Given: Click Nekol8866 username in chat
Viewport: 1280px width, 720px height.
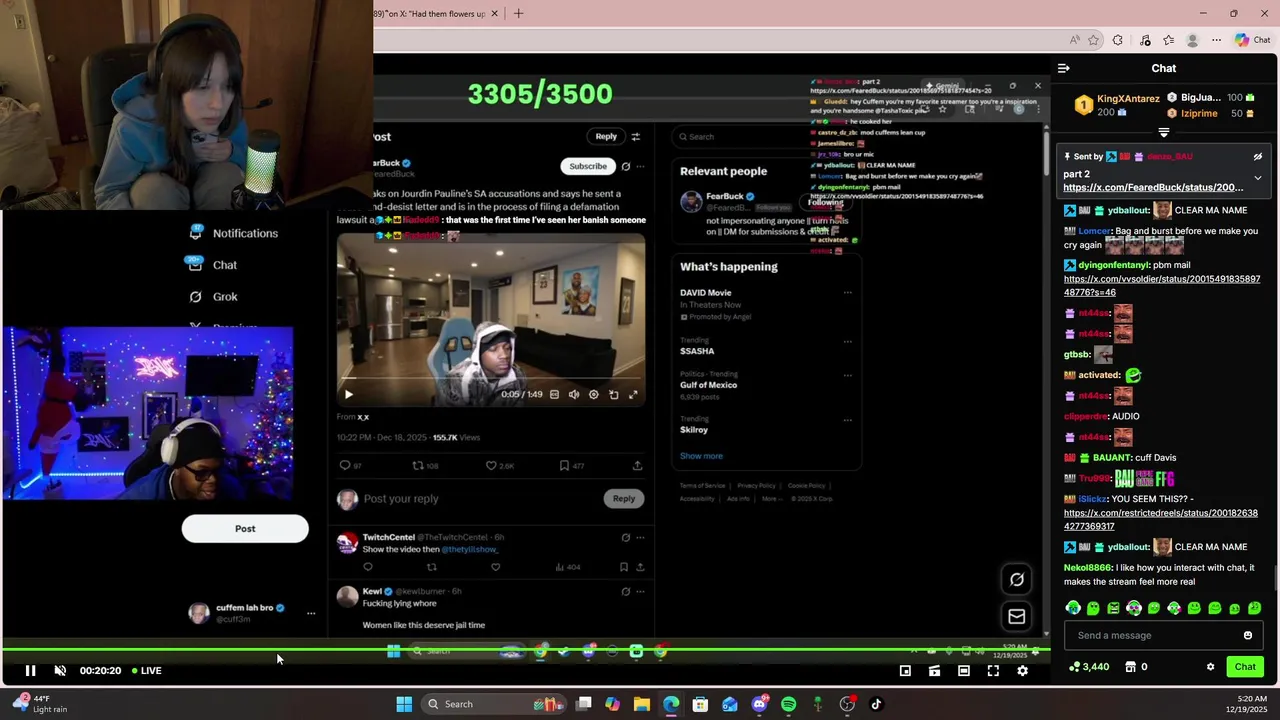Looking at the screenshot, I should 1087,568.
